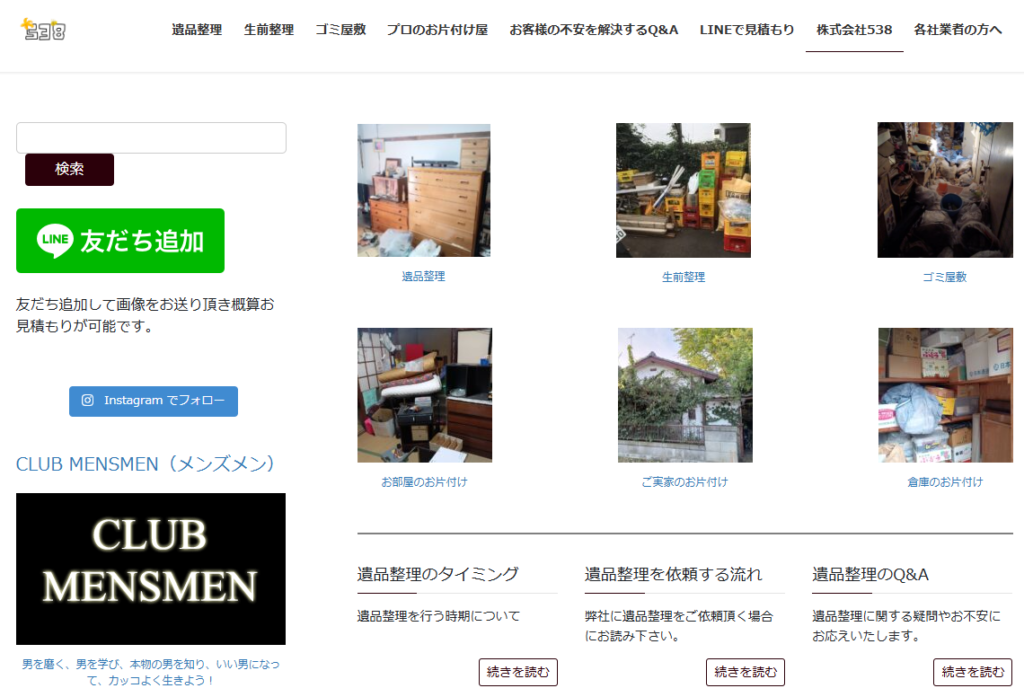1024x697 pixels.
Task: Navigate to プロのお片付け屋 menu item
Action: [437, 30]
